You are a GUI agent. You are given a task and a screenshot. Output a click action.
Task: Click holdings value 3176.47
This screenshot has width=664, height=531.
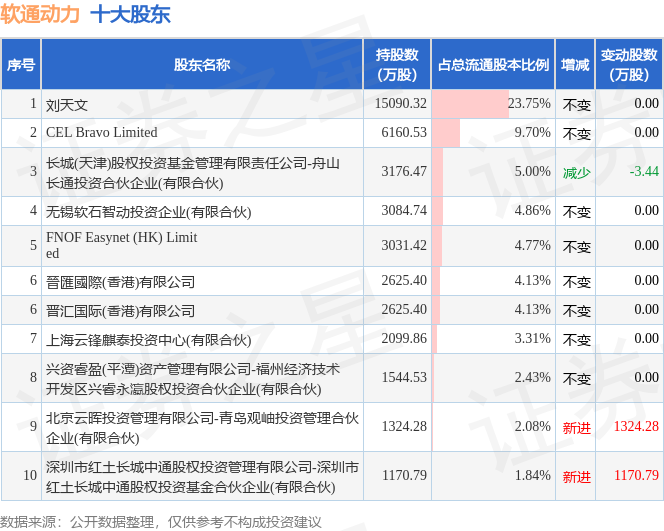(404, 171)
